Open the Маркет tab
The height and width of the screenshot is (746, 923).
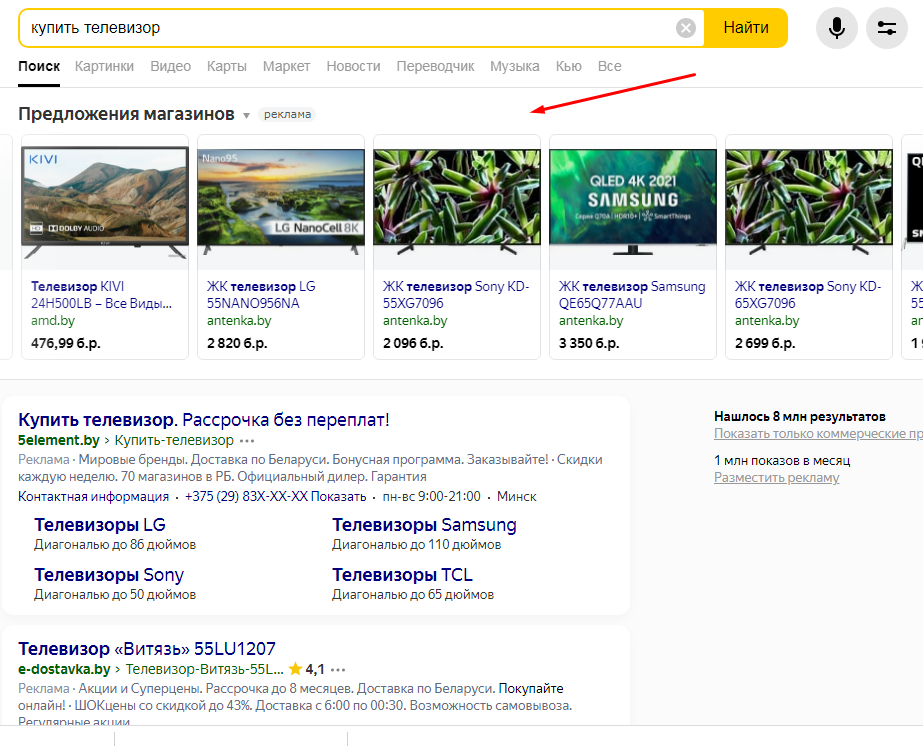[x=286, y=66]
